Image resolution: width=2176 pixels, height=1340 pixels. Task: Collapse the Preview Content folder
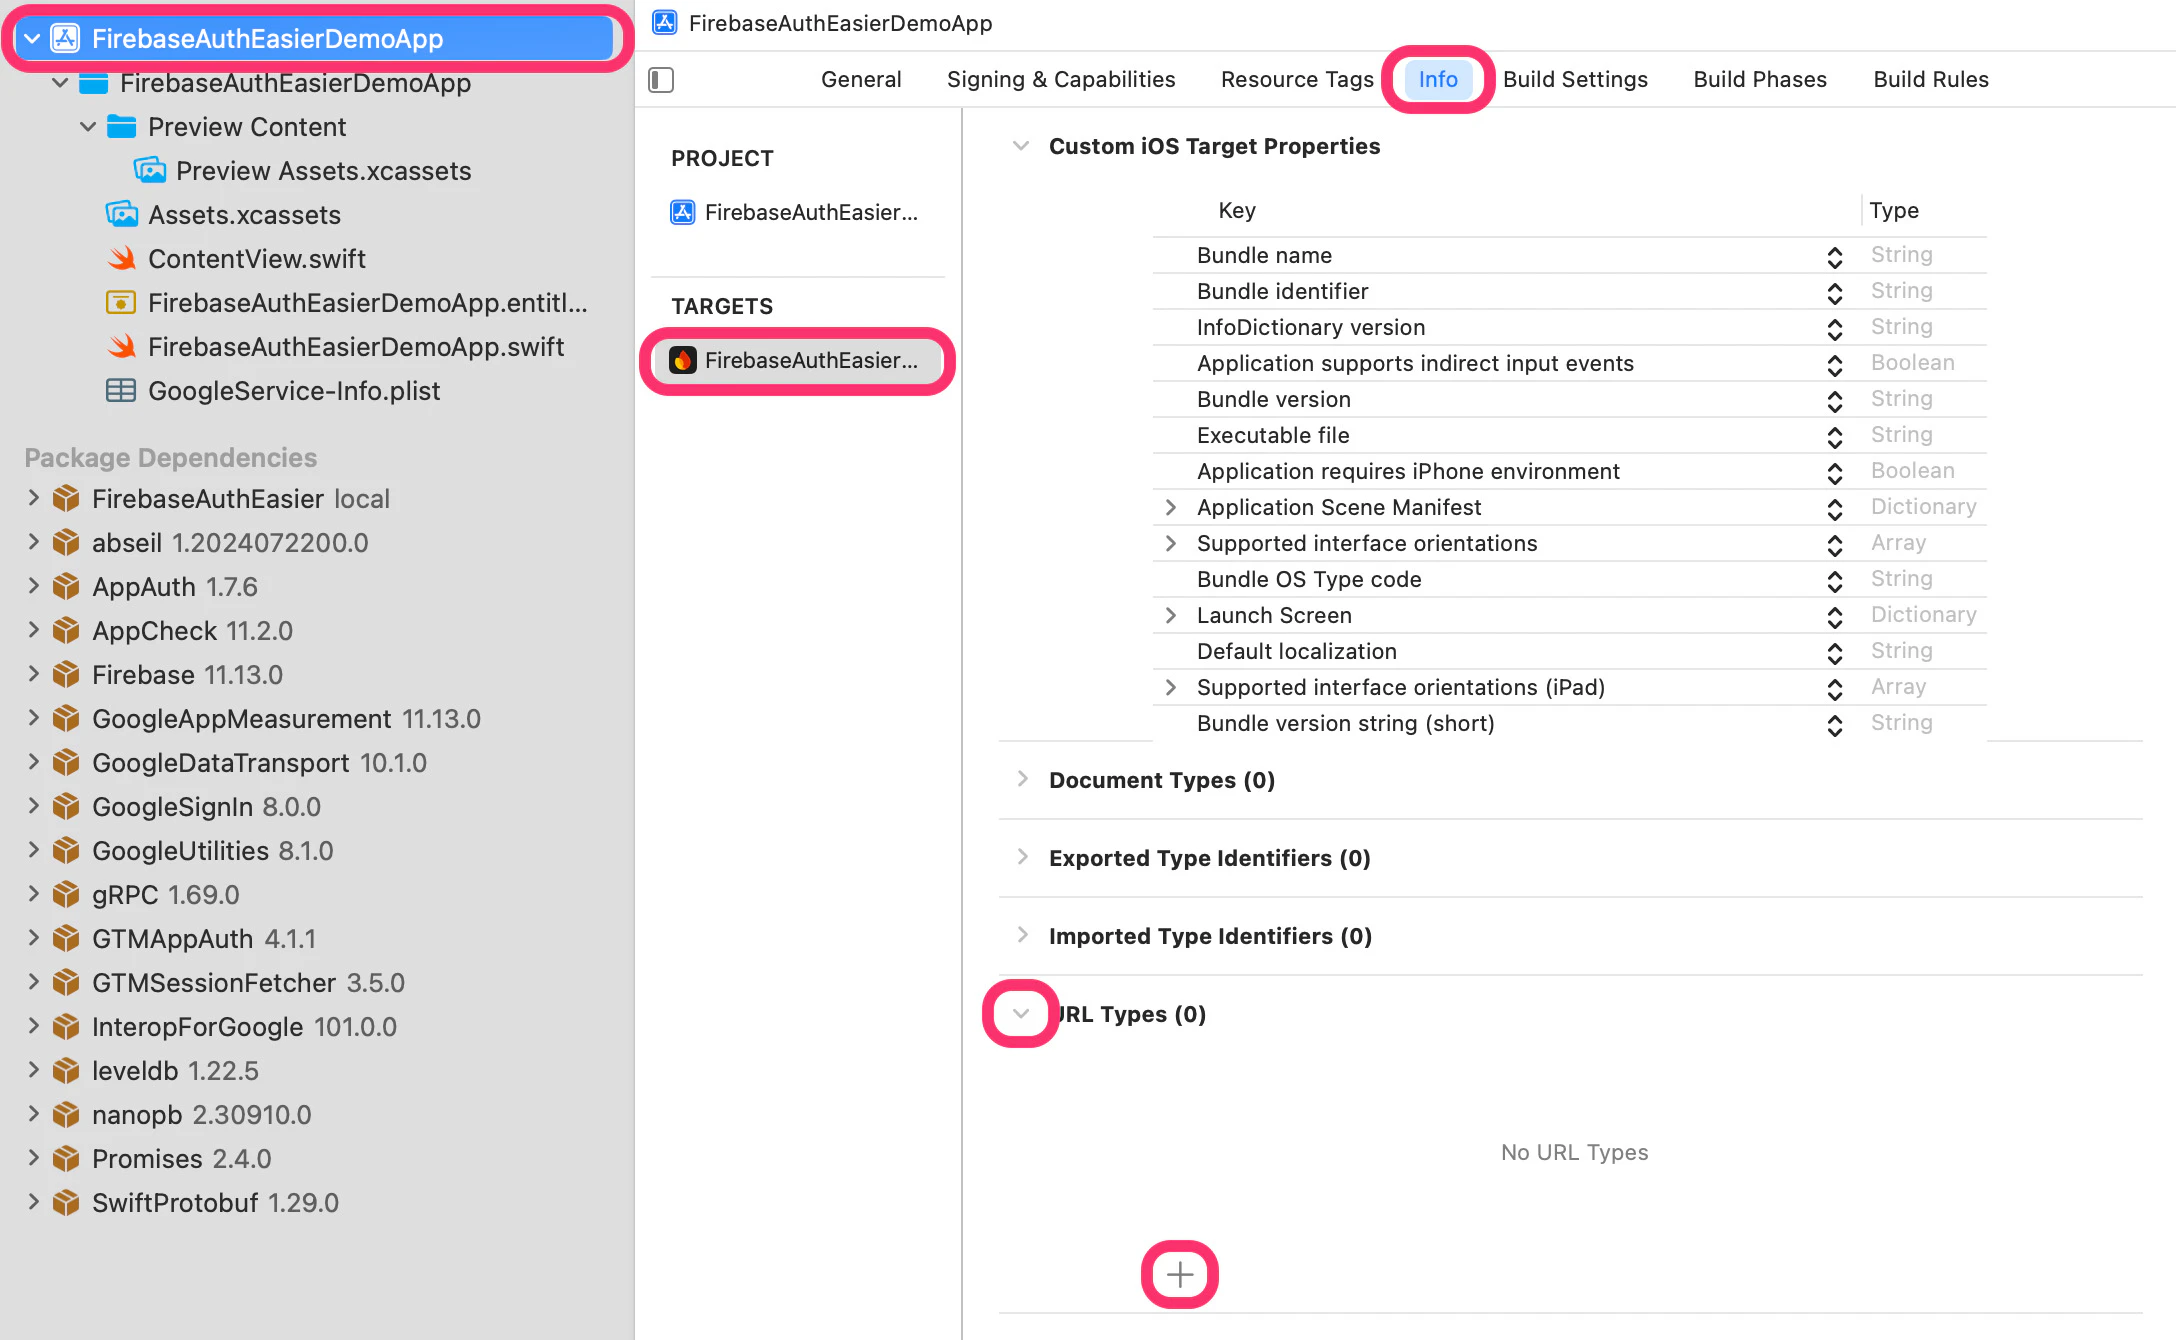coord(88,127)
